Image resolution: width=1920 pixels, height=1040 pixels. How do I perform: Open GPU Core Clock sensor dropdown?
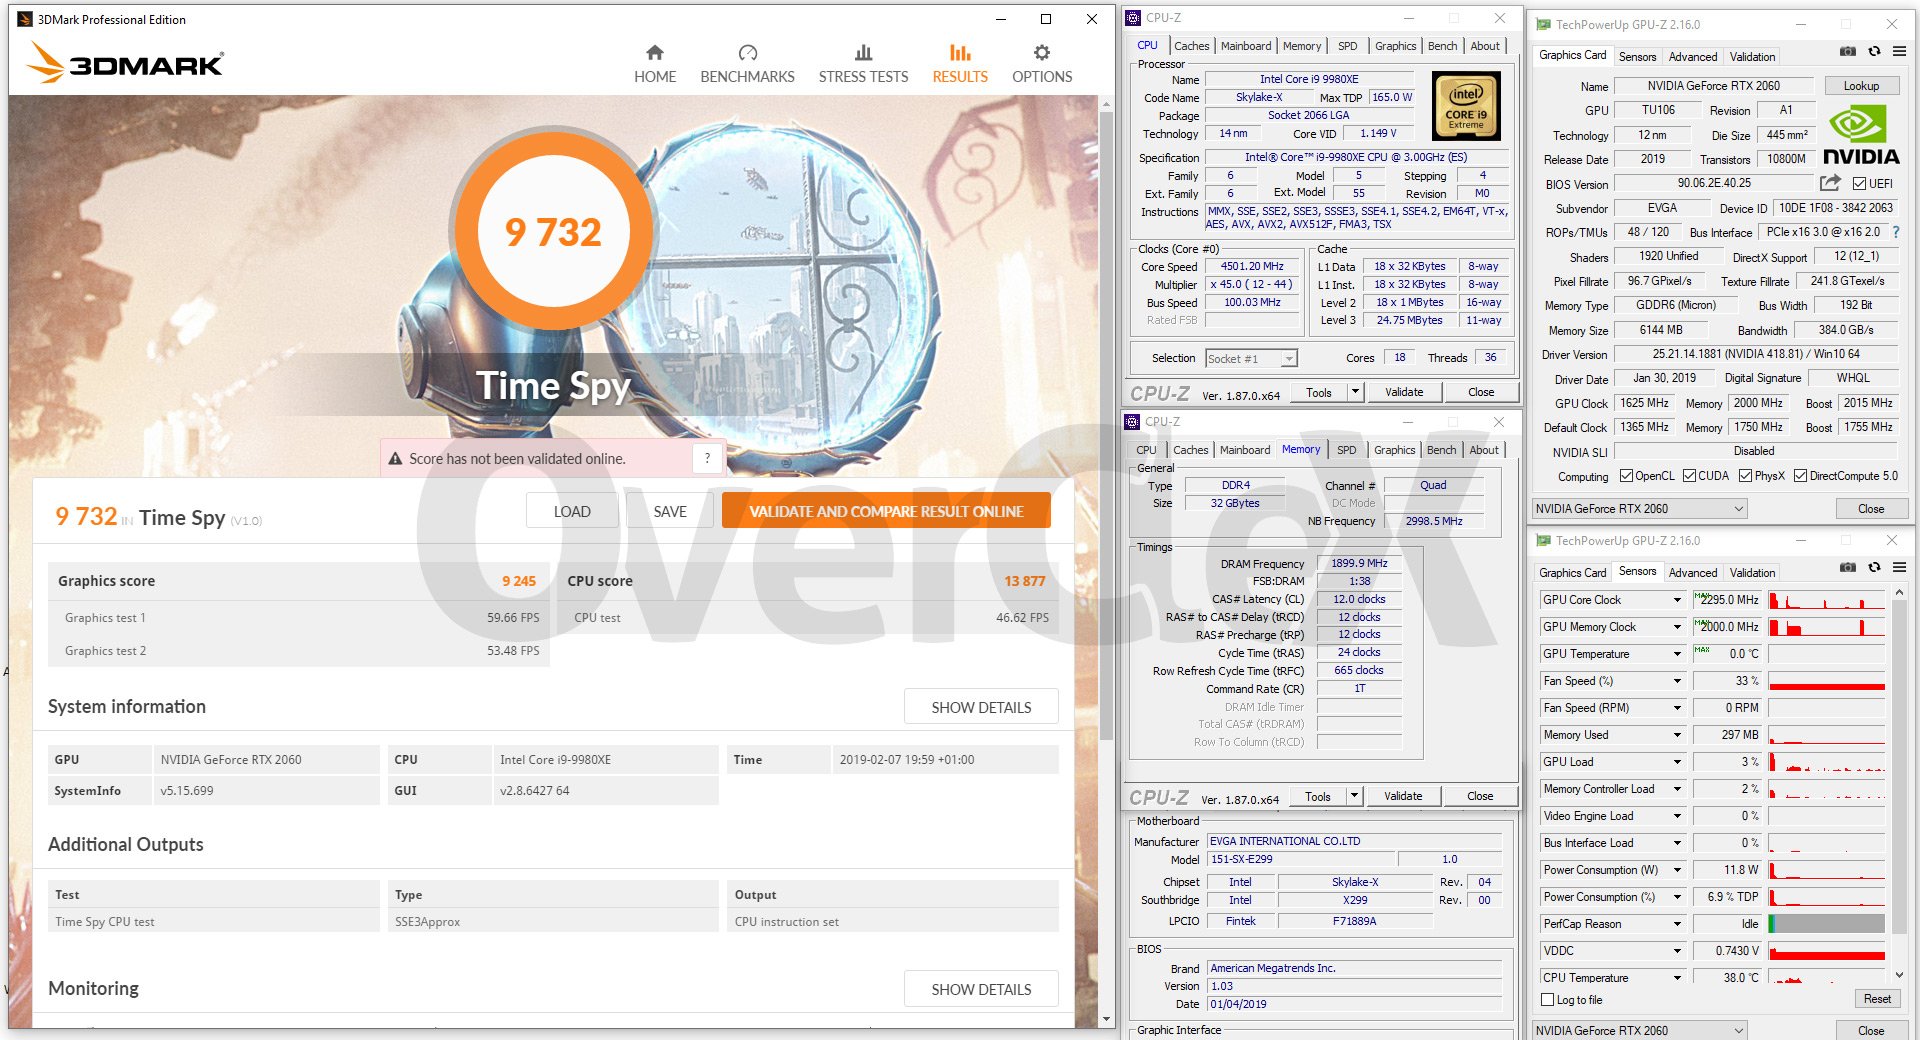[x=1677, y=600]
